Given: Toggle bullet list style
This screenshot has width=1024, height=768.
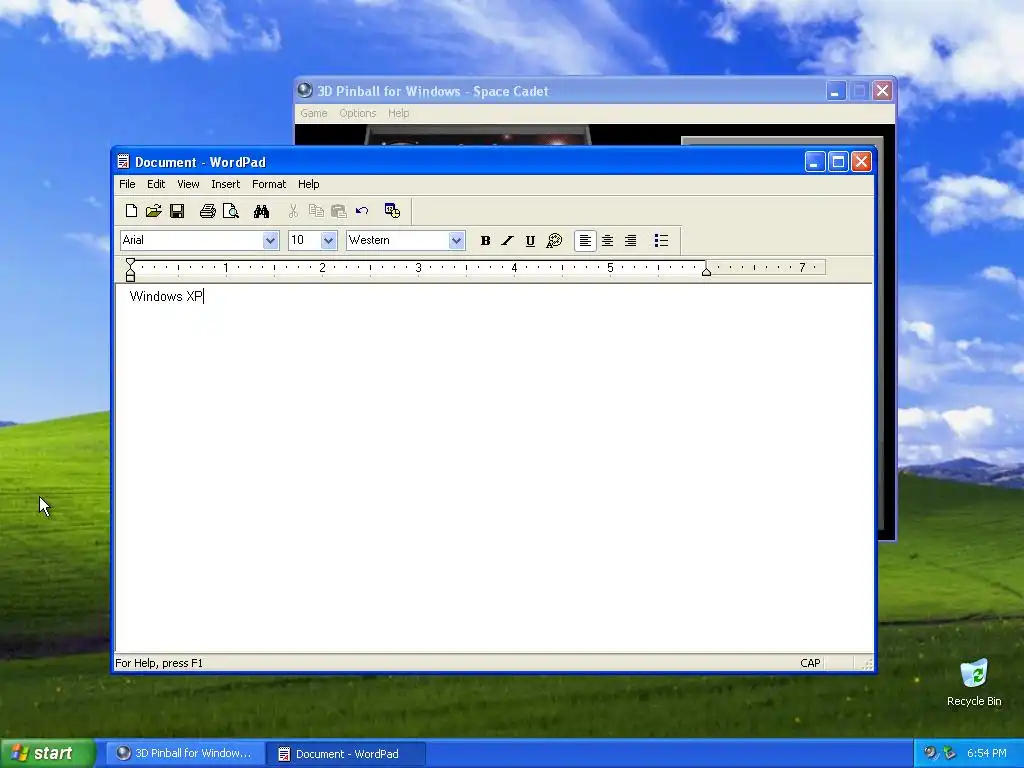Looking at the screenshot, I should pyautogui.click(x=661, y=241).
